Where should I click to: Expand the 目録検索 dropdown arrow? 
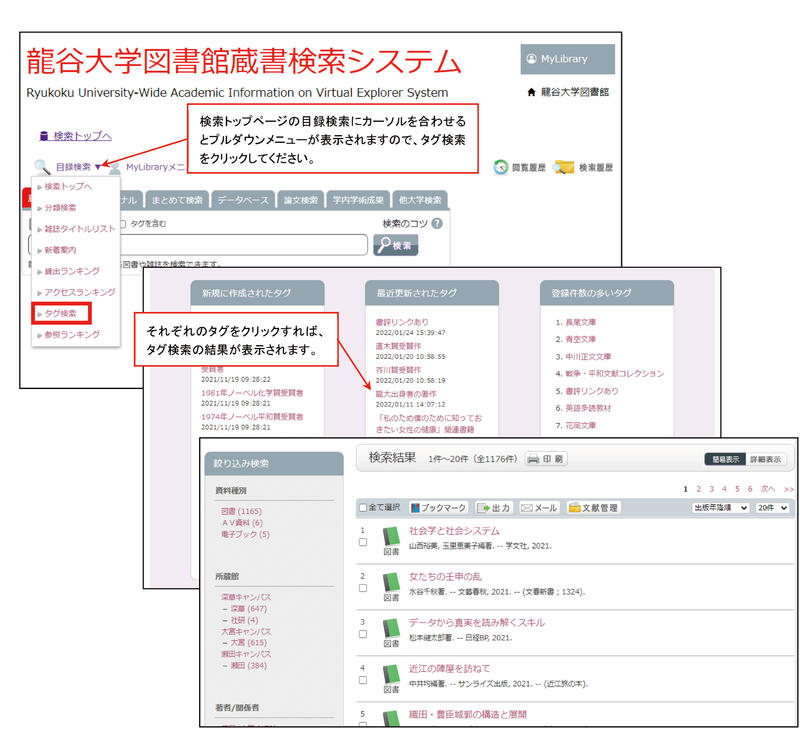[97, 167]
